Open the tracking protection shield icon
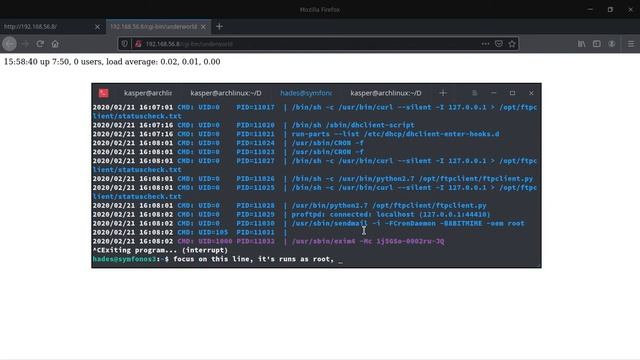 (x=124, y=44)
